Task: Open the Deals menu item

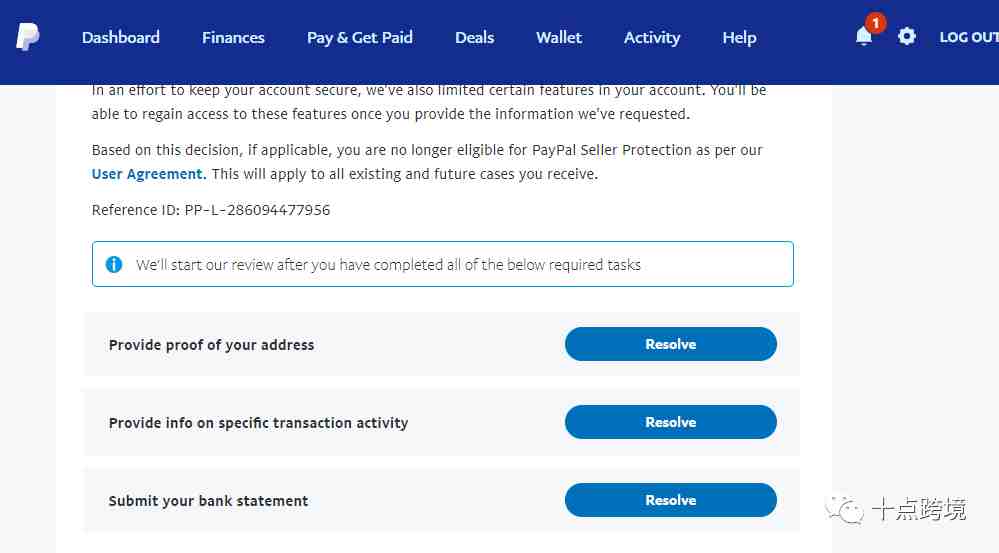Action: click(475, 38)
